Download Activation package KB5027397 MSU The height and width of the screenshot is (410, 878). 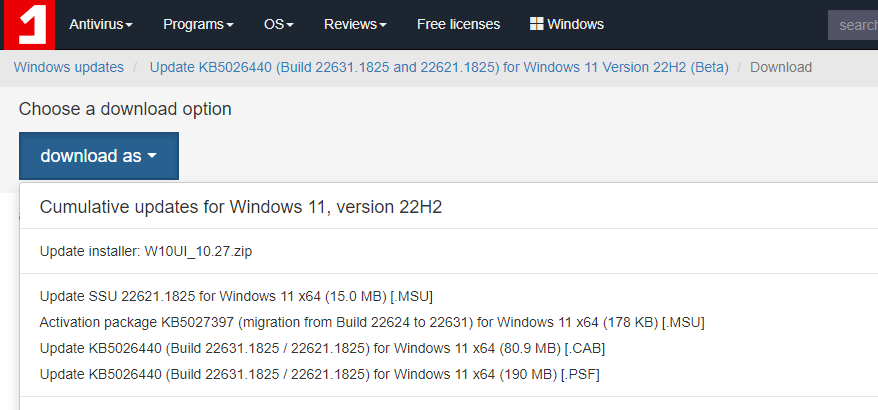(372, 323)
